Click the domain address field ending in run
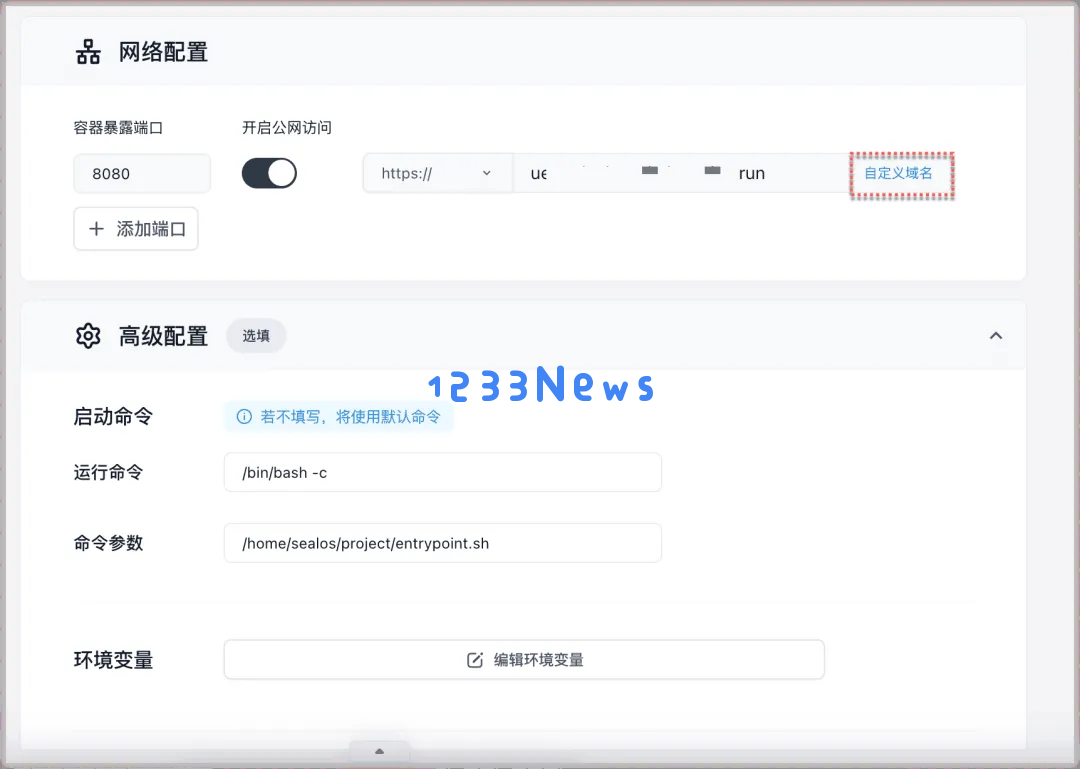Image resolution: width=1080 pixels, height=769 pixels. pos(682,173)
